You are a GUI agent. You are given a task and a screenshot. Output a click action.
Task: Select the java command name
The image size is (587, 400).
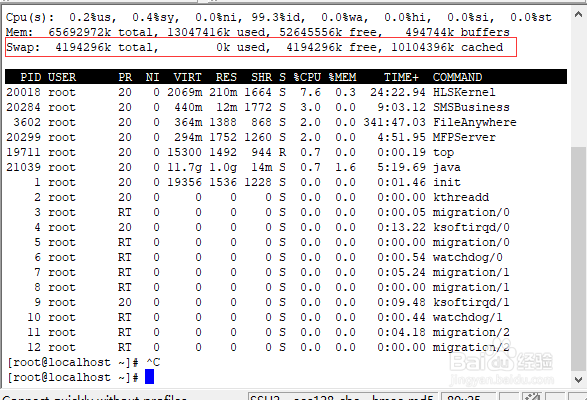(x=447, y=167)
